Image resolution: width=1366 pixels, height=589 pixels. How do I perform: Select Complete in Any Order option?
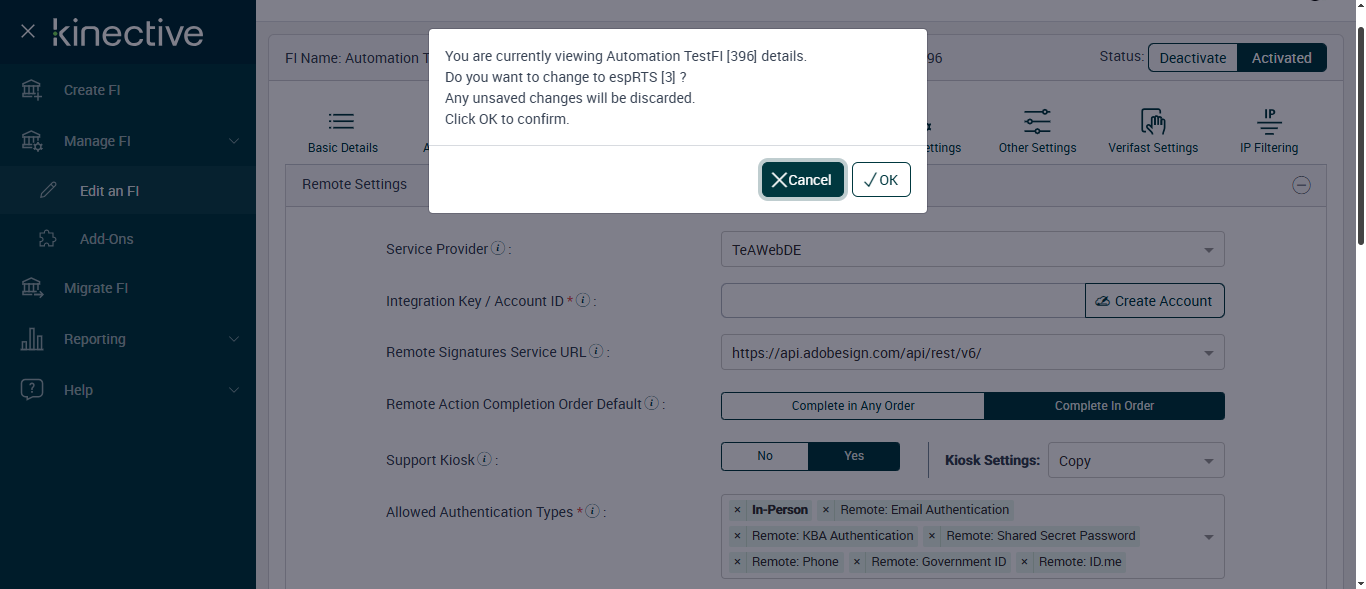(853, 406)
